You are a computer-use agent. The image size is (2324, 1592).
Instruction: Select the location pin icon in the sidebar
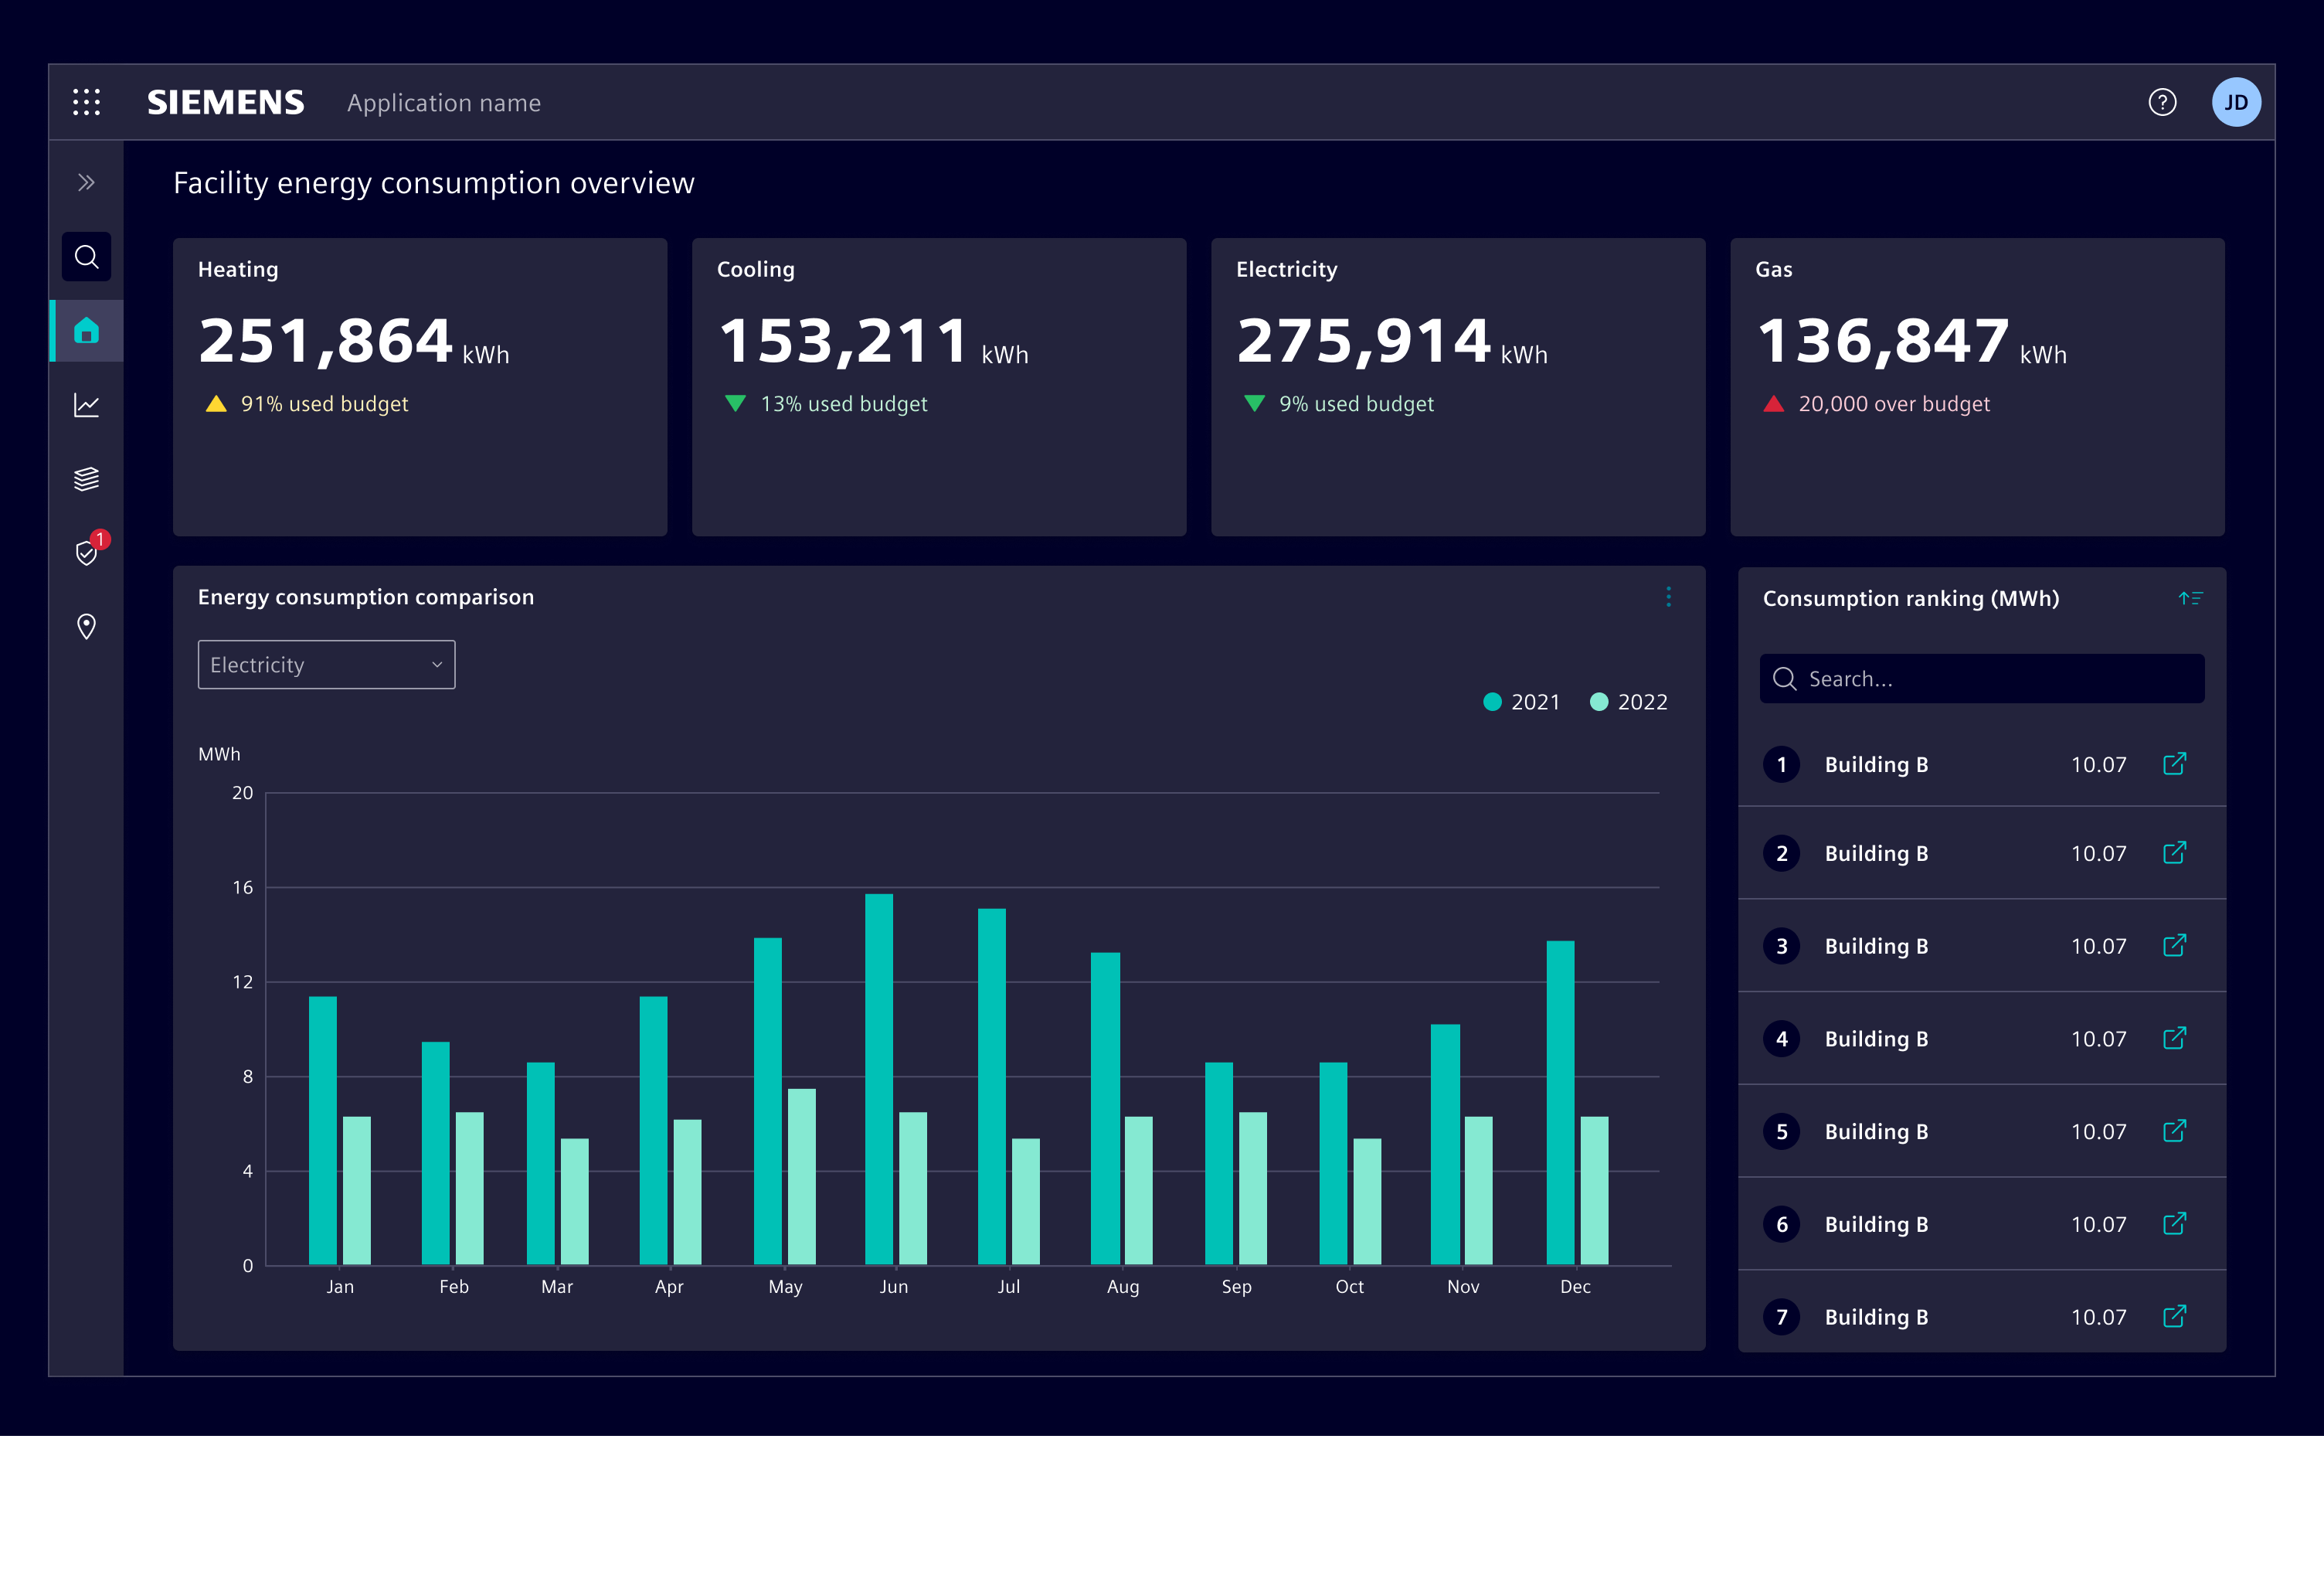[86, 627]
